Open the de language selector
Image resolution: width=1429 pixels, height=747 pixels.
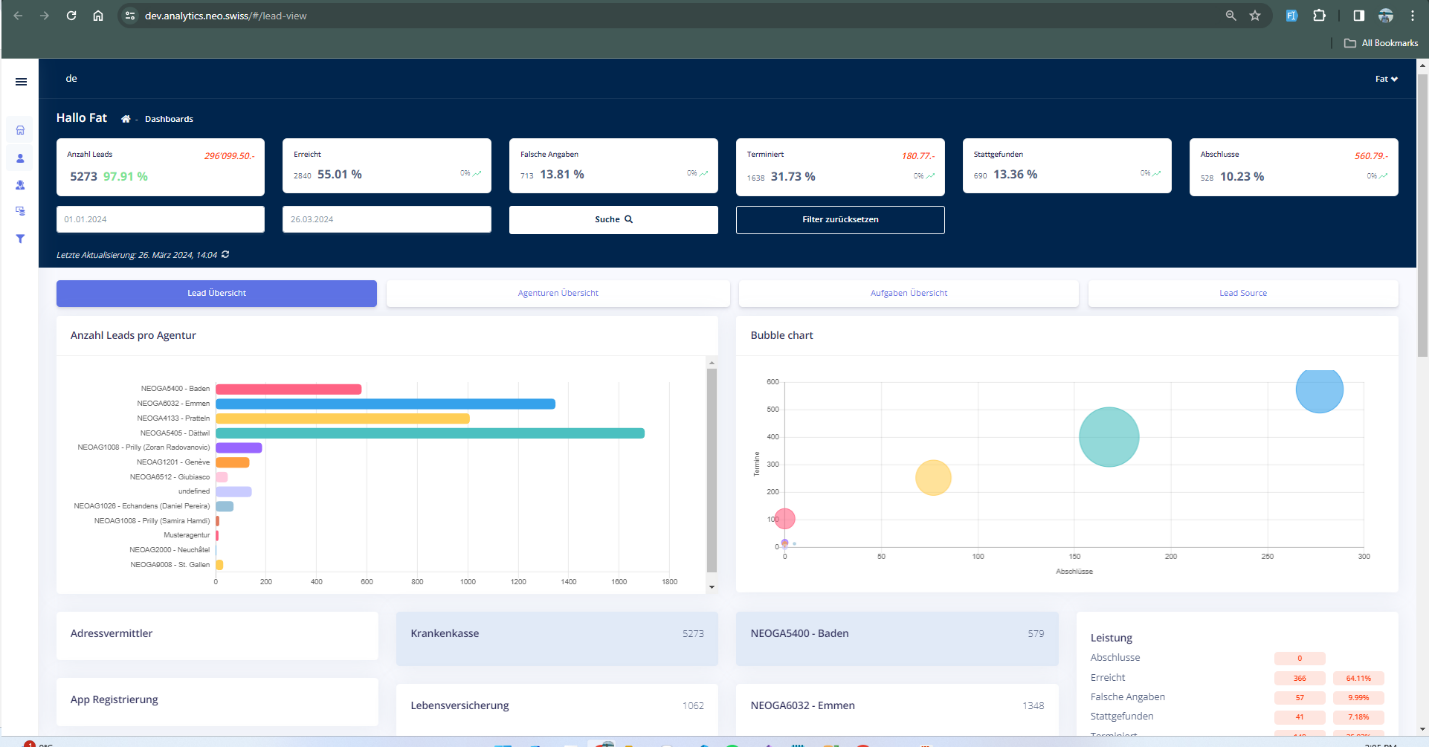pos(71,79)
